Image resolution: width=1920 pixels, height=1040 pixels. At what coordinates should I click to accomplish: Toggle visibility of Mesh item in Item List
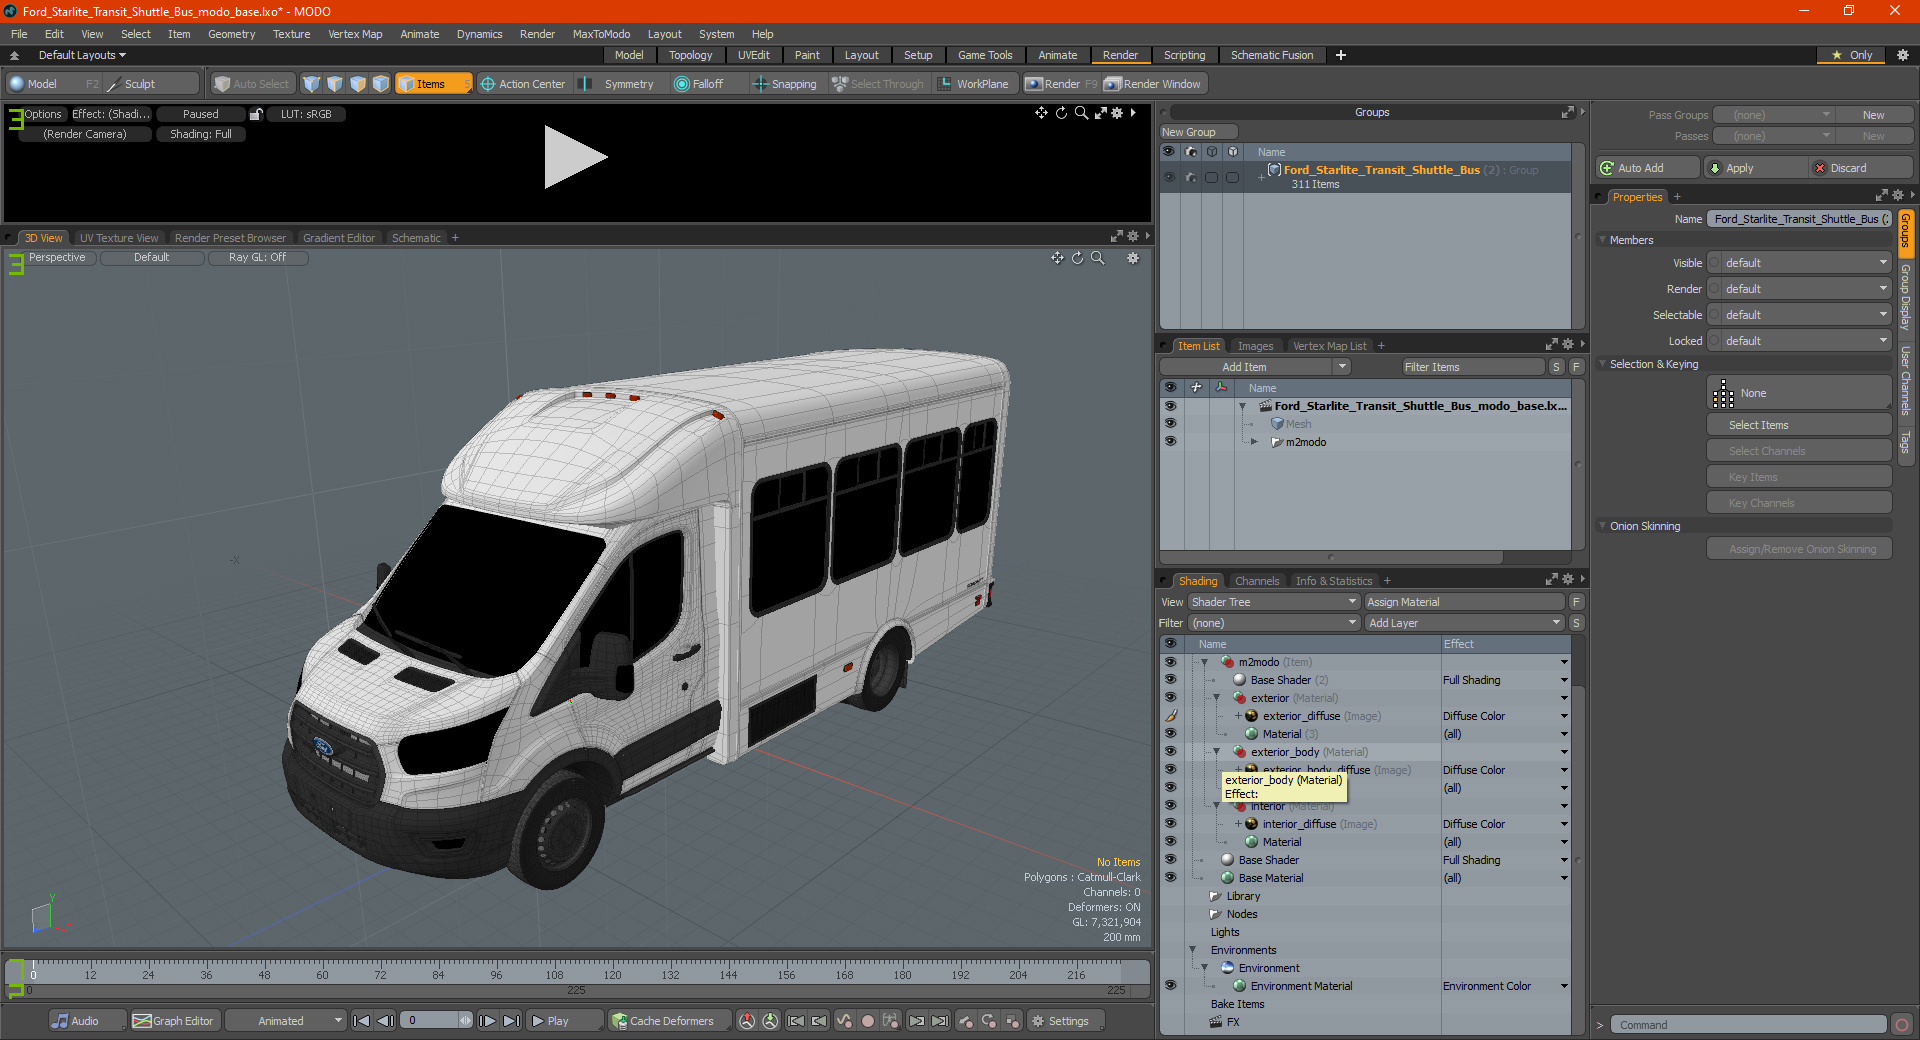point(1170,424)
